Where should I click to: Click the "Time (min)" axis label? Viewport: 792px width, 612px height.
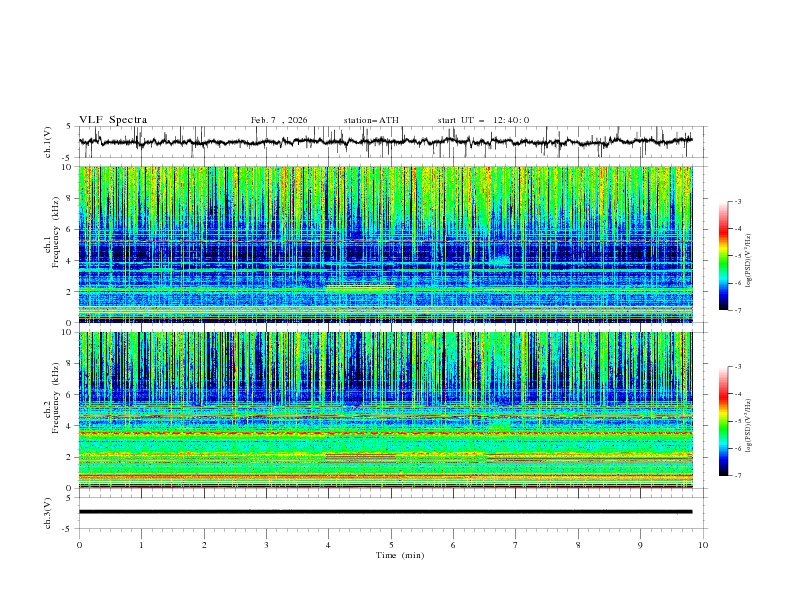[x=400, y=555]
